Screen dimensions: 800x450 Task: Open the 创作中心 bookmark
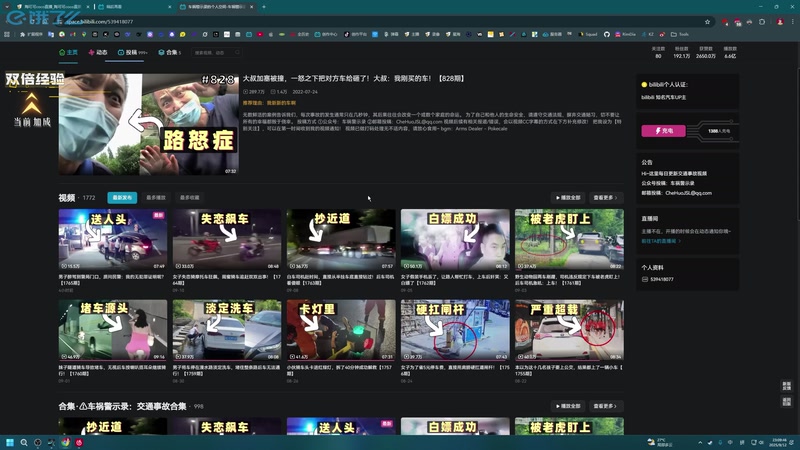(x=326, y=35)
